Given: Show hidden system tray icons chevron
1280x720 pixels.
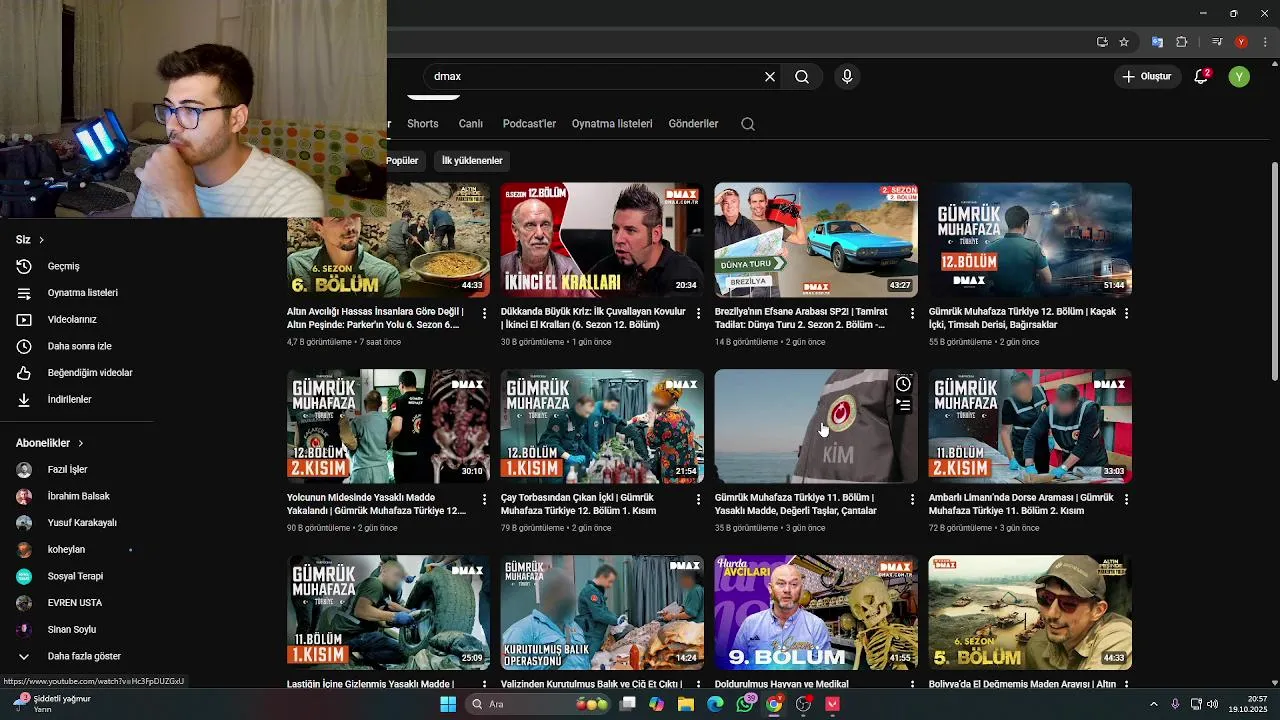Looking at the screenshot, I should pos(1153,704).
